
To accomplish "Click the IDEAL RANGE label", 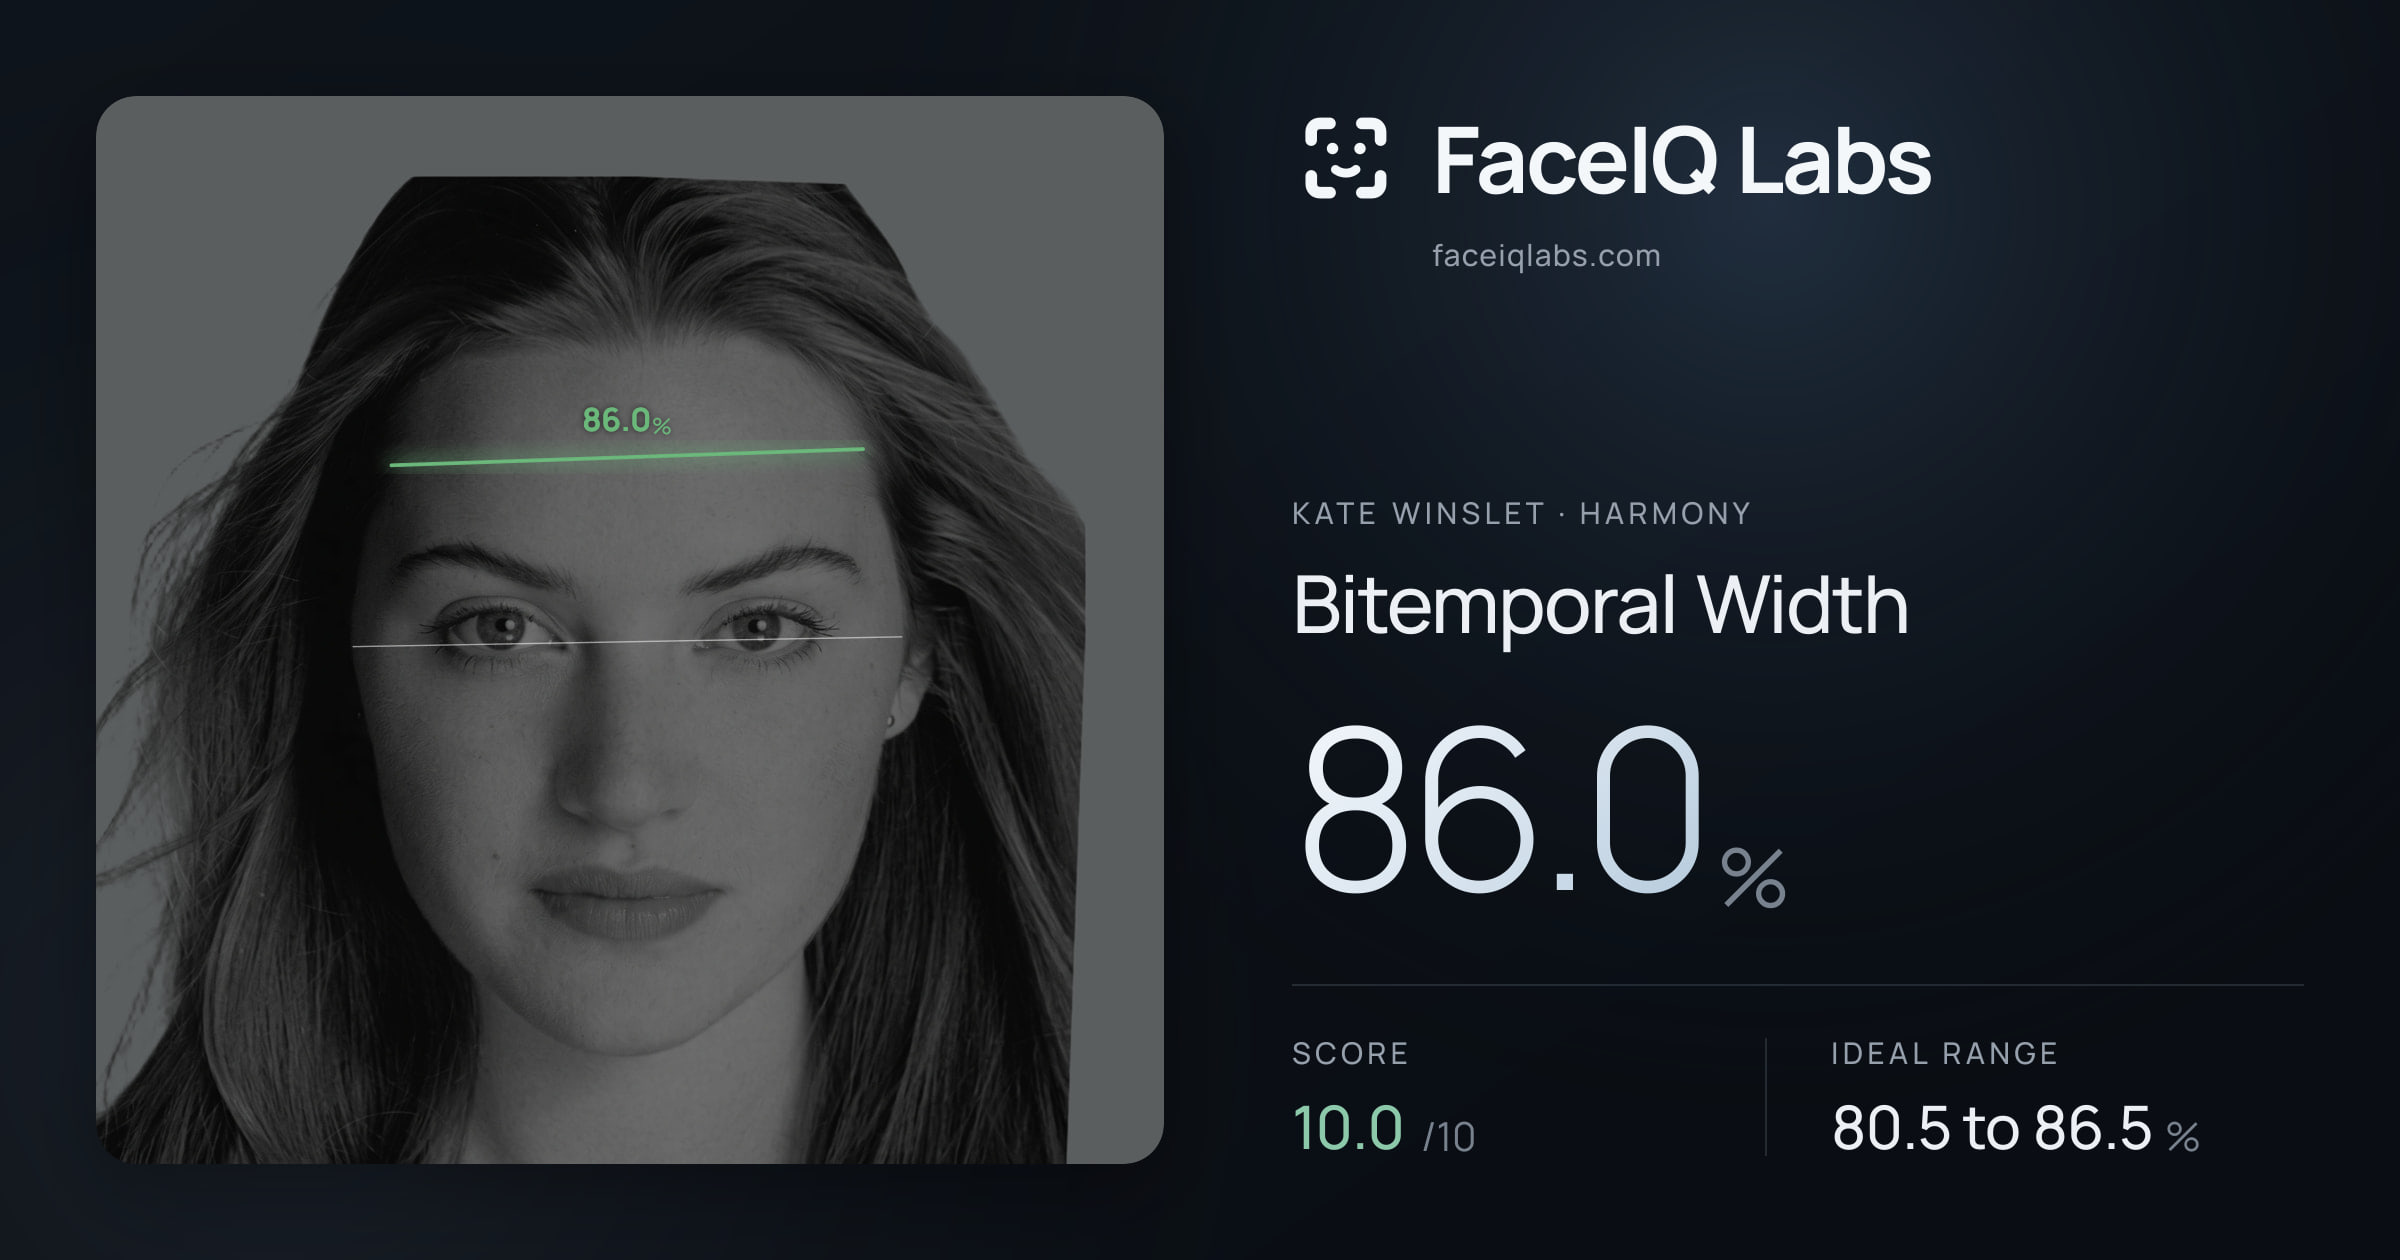I will click(x=1944, y=1054).
